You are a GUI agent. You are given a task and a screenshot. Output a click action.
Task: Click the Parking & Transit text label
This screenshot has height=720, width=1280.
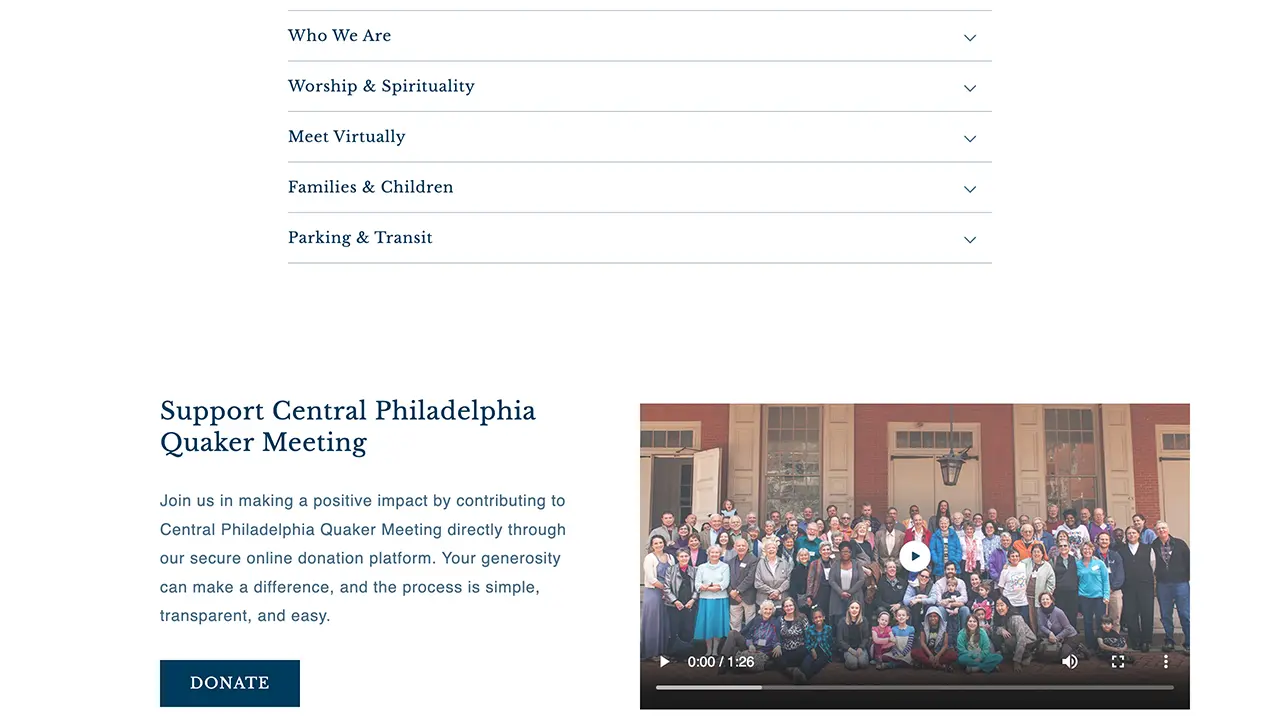click(x=360, y=238)
